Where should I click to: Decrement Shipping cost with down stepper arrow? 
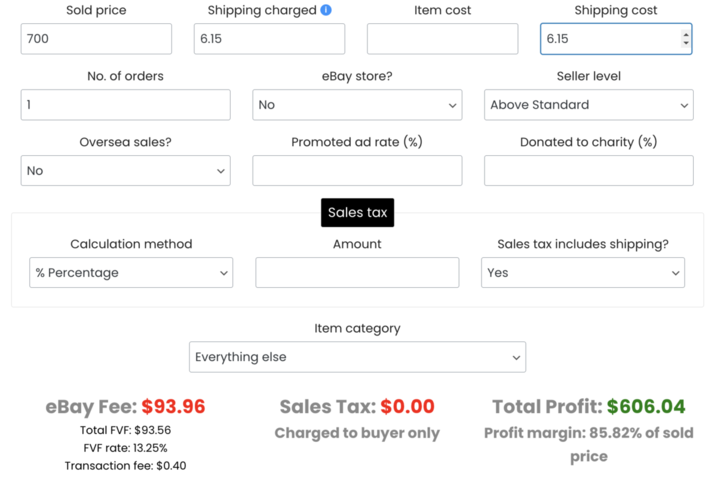click(685, 43)
